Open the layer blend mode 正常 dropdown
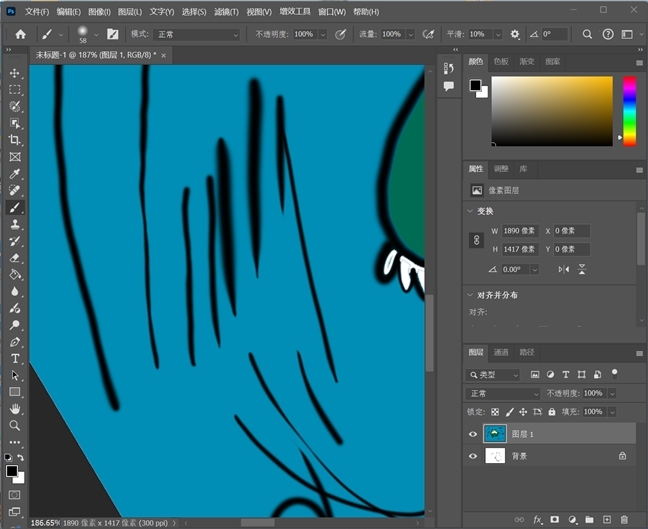The height and width of the screenshot is (529, 648). (503, 393)
